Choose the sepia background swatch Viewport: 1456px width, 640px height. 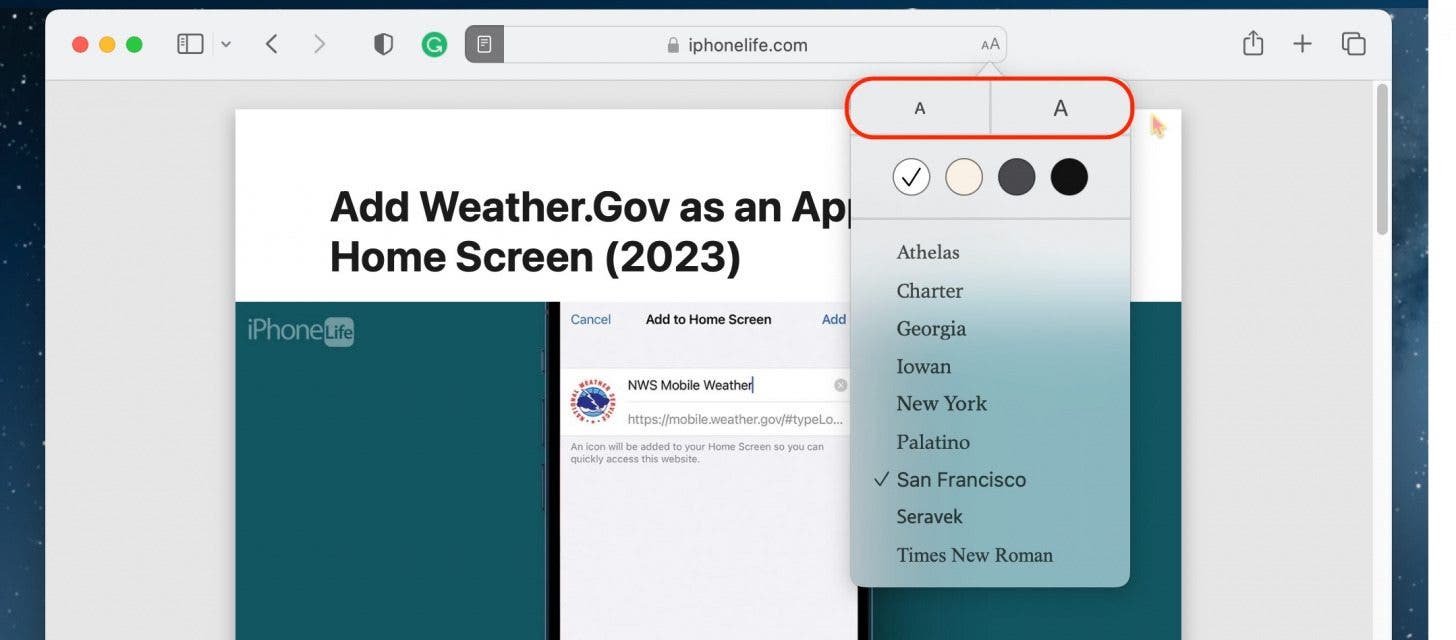pos(964,178)
